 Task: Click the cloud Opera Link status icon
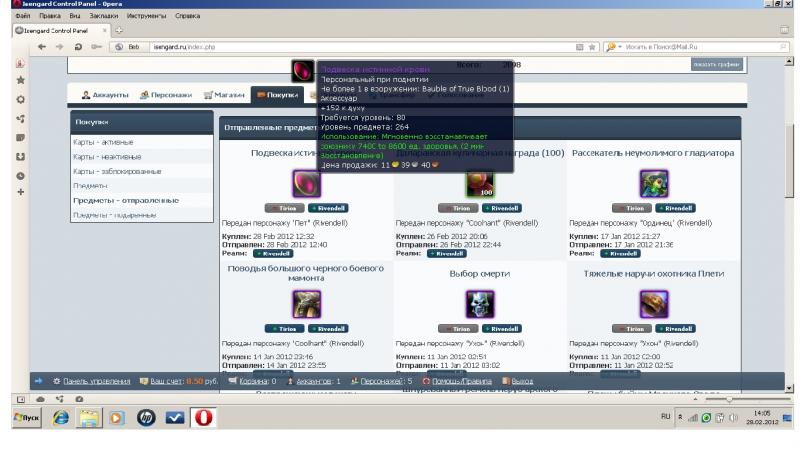coord(40,399)
